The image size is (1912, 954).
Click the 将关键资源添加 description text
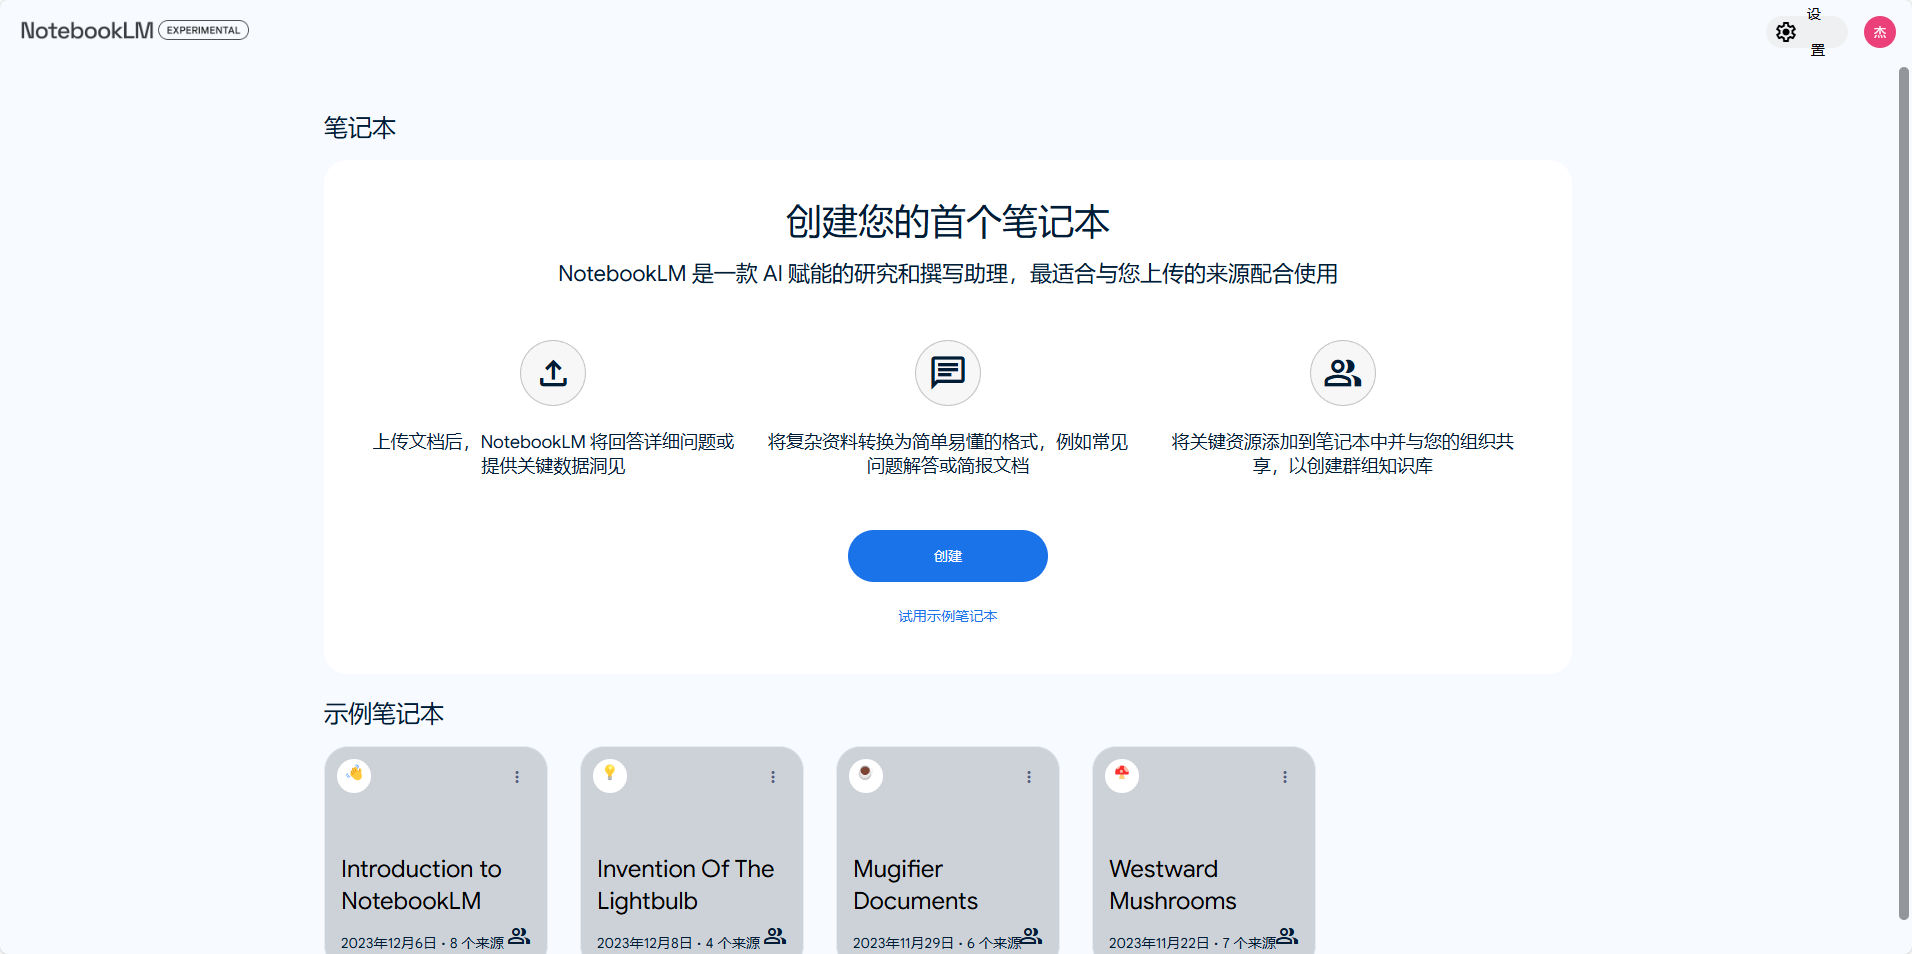[1343, 454]
